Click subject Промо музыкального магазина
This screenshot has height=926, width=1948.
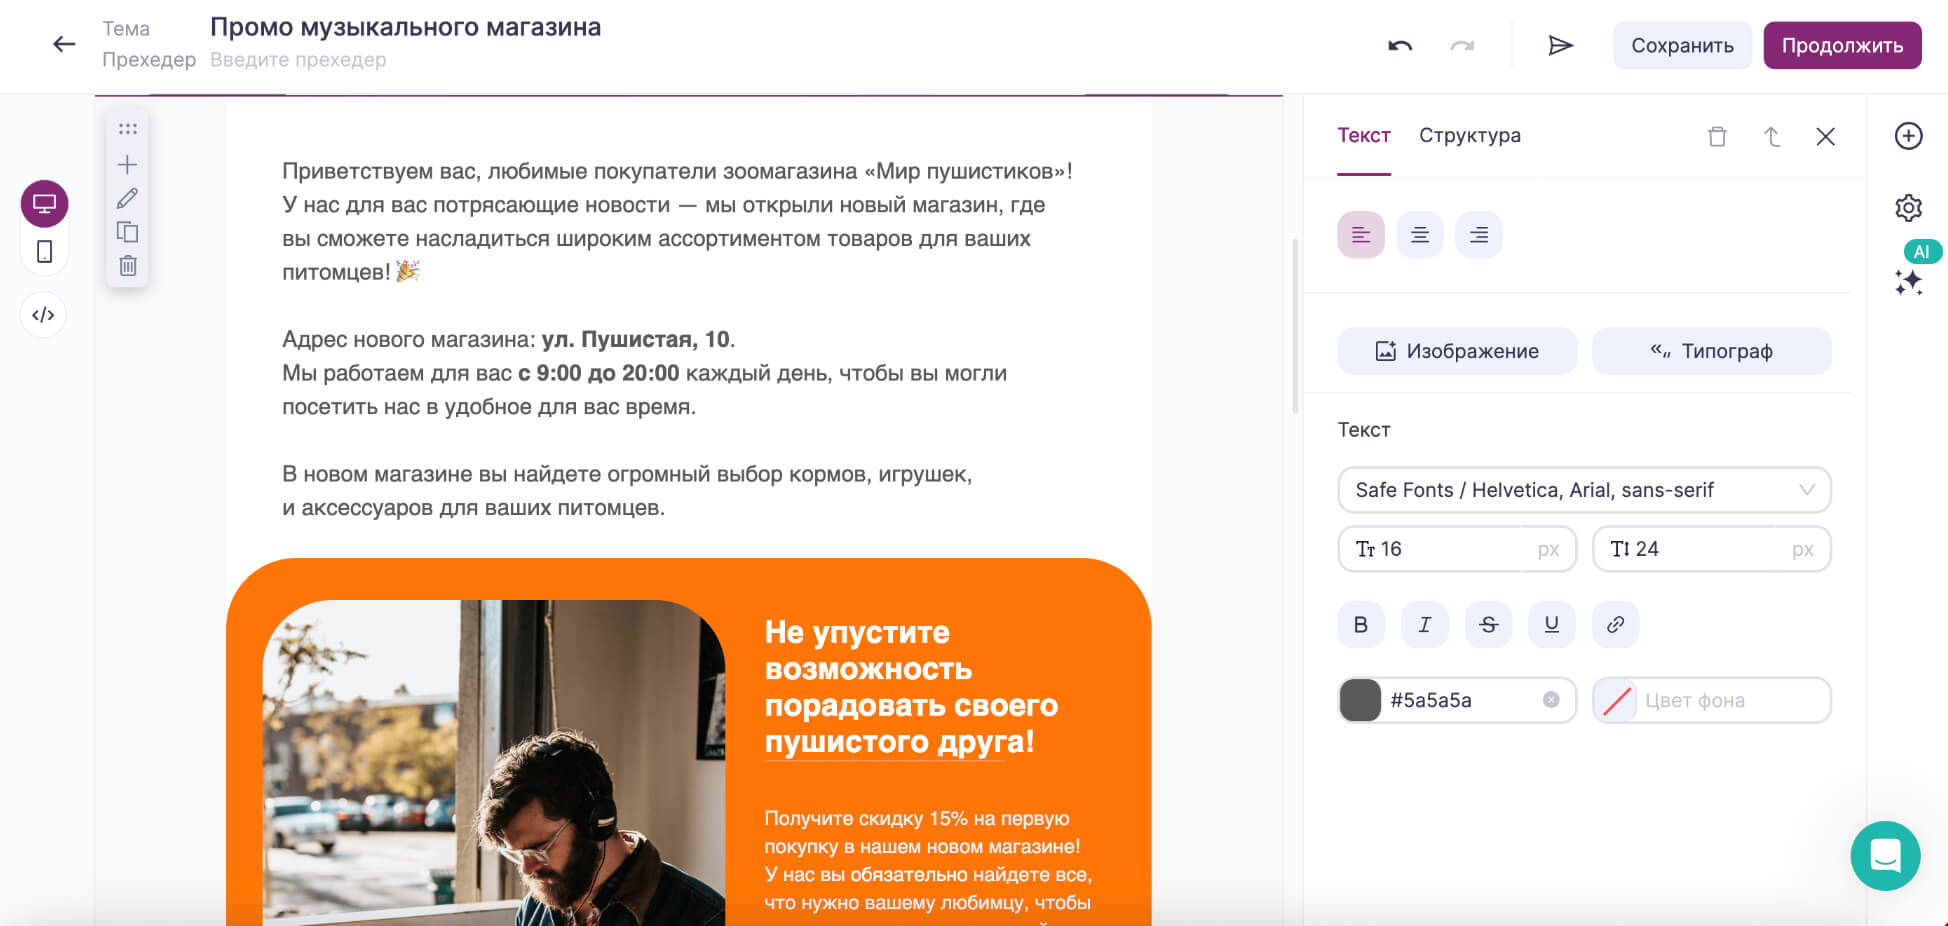tap(405, 27)
